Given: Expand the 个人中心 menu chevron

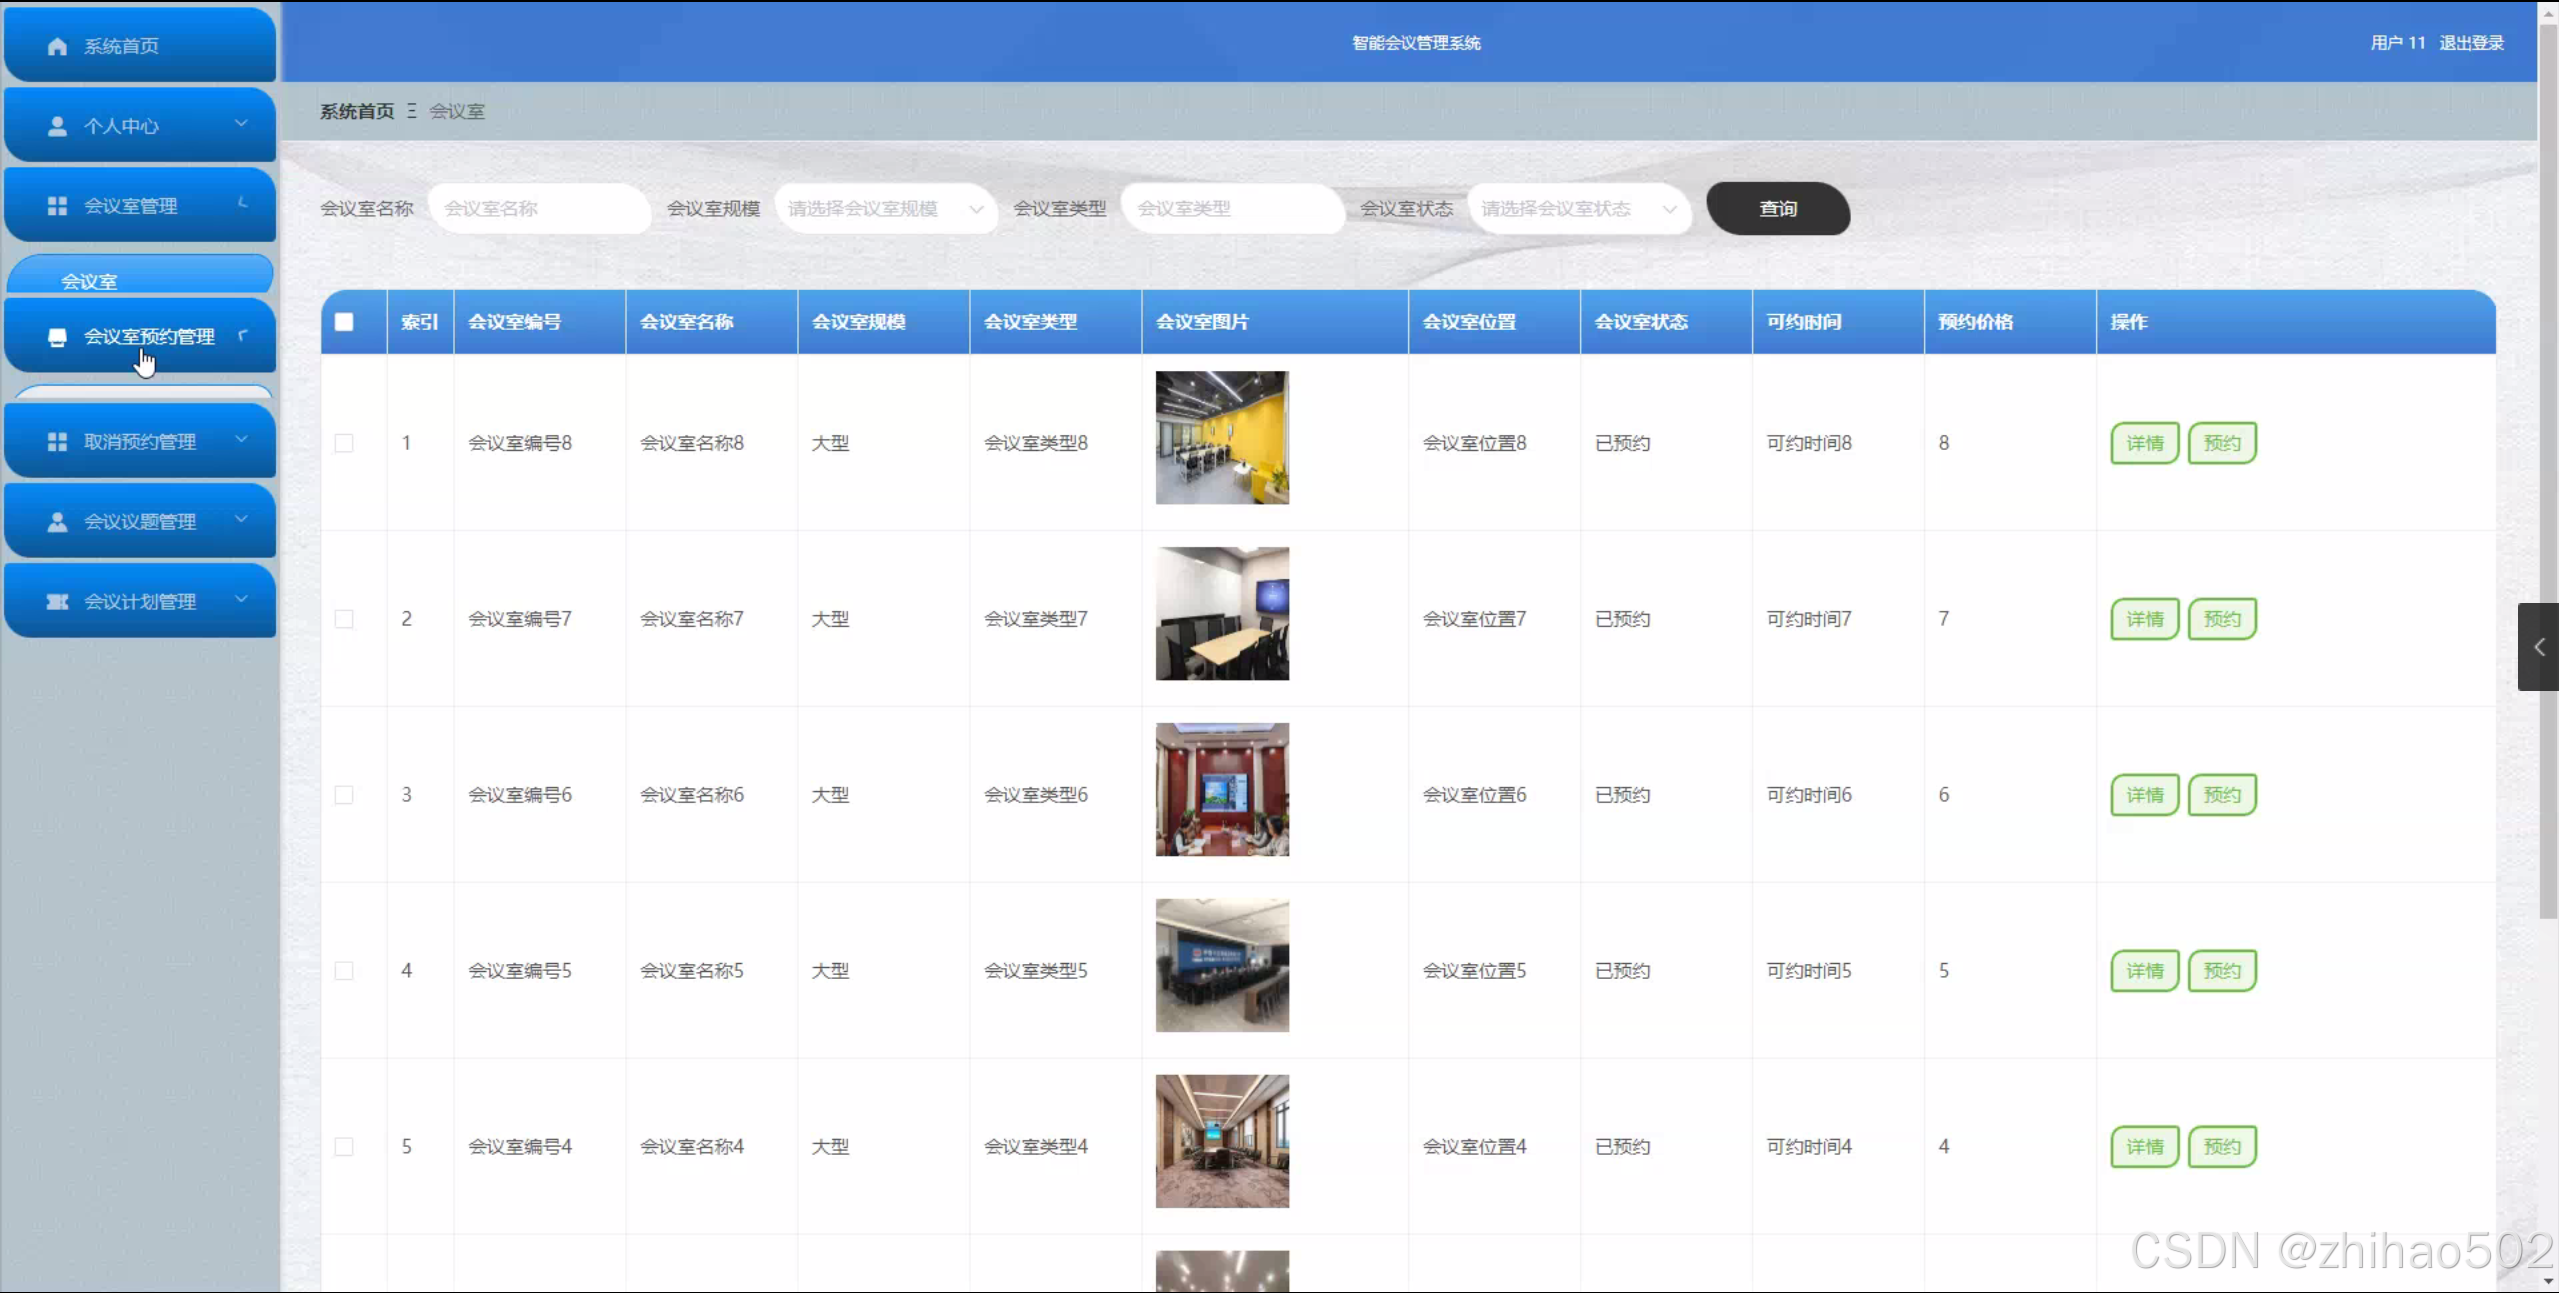Looking at the screenshot, I should tap(241, 123).
